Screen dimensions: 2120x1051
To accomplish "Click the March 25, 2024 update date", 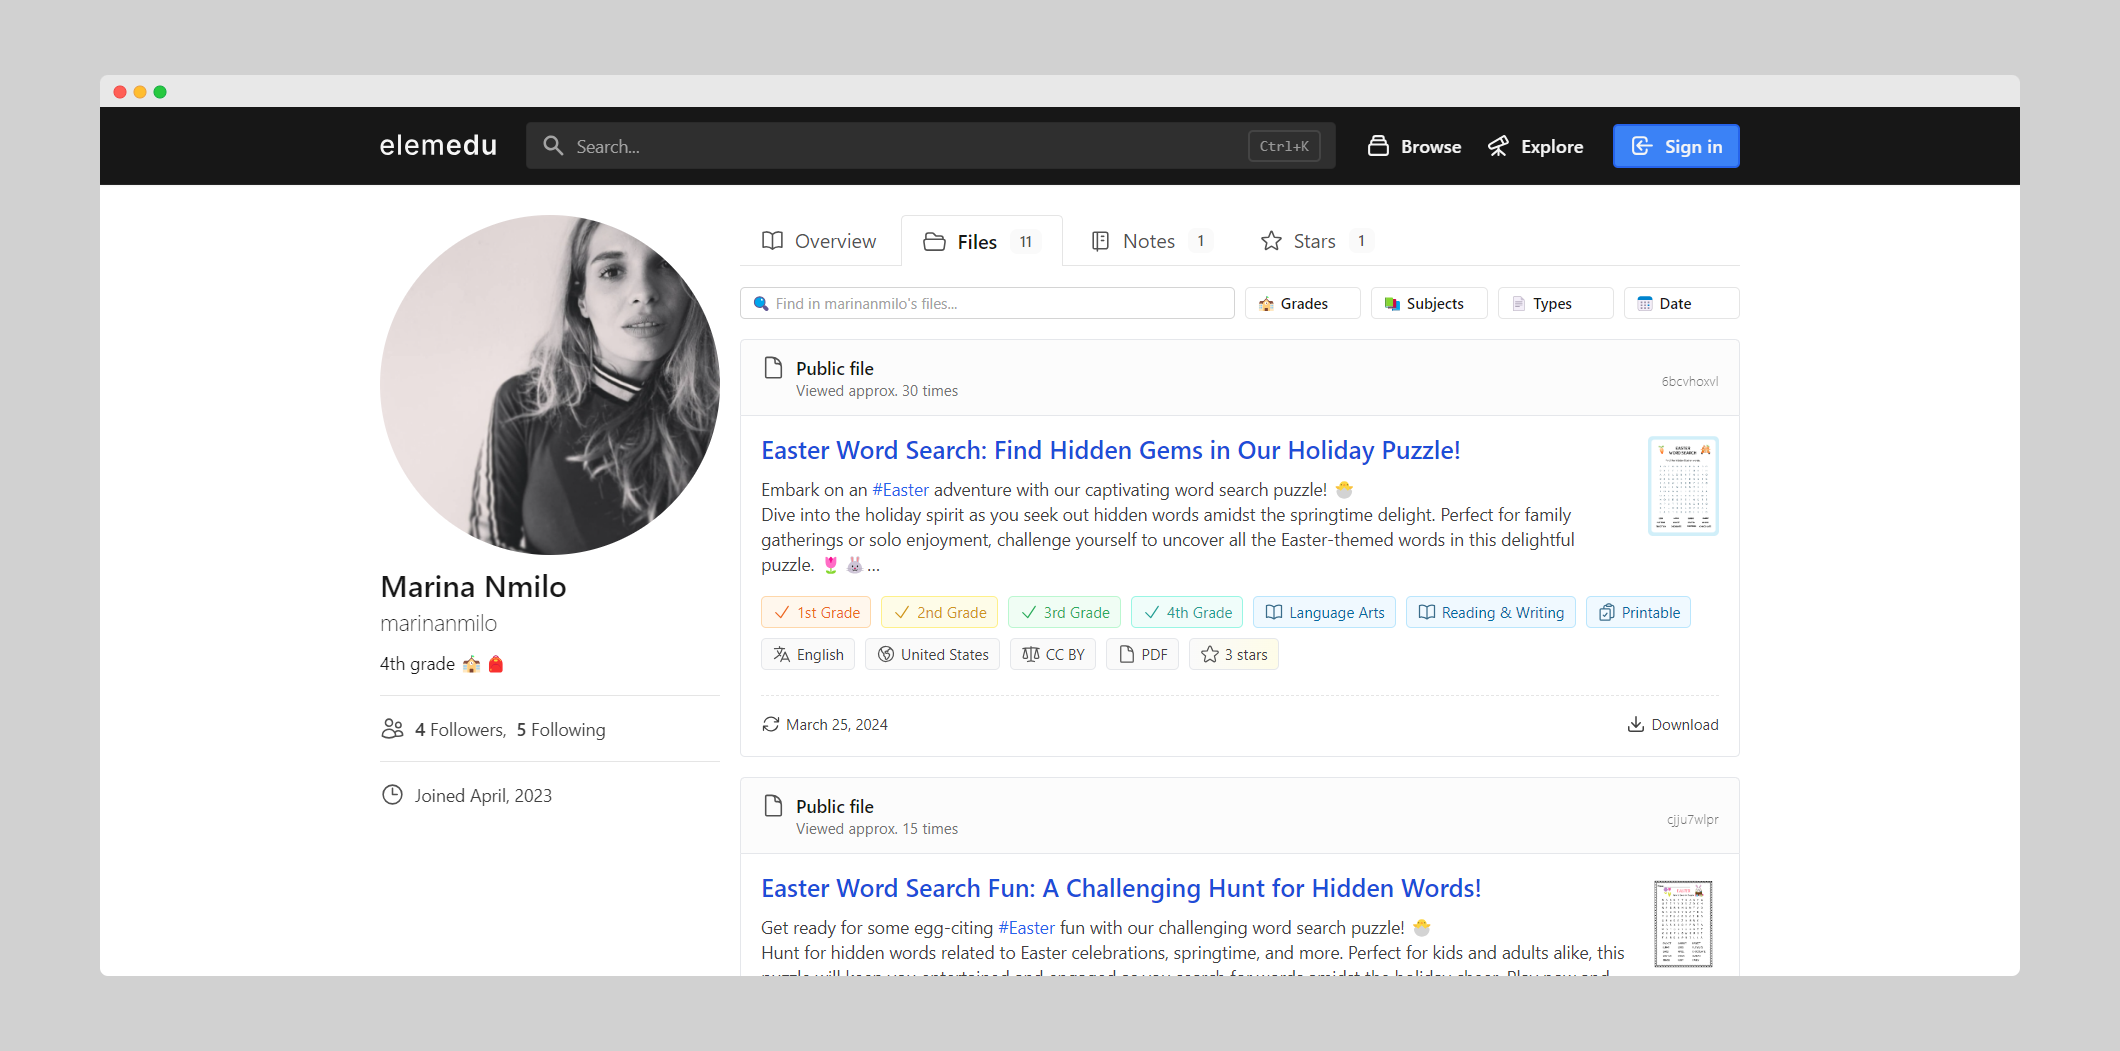I will tap(837, 724).
